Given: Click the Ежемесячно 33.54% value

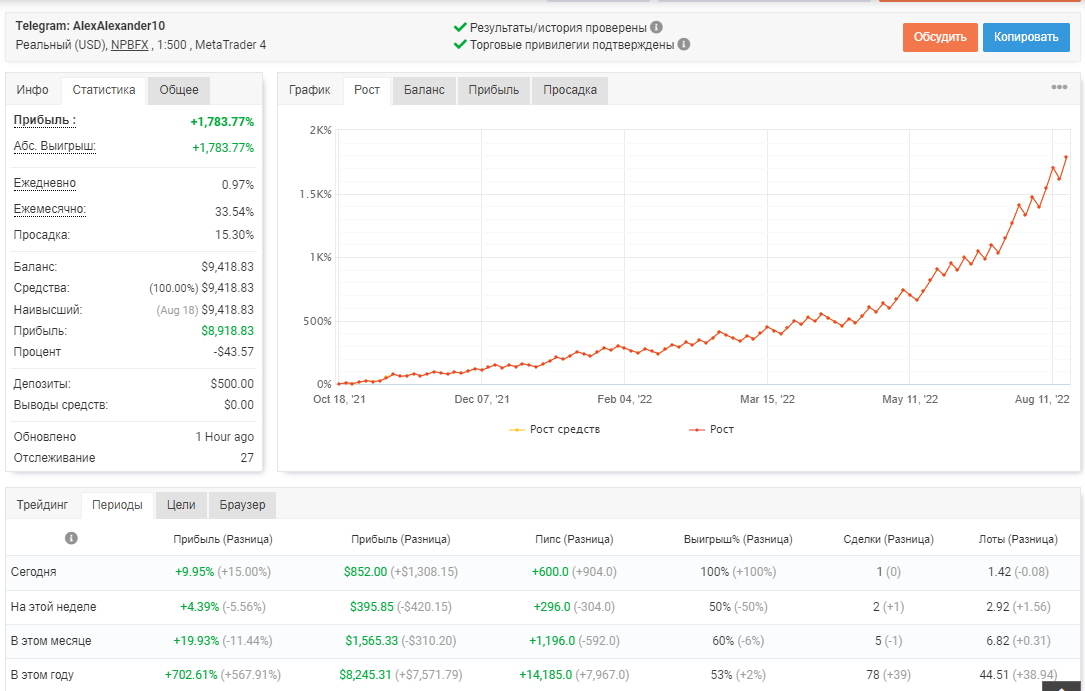Looking at the screenshot, I should point(235,212).
